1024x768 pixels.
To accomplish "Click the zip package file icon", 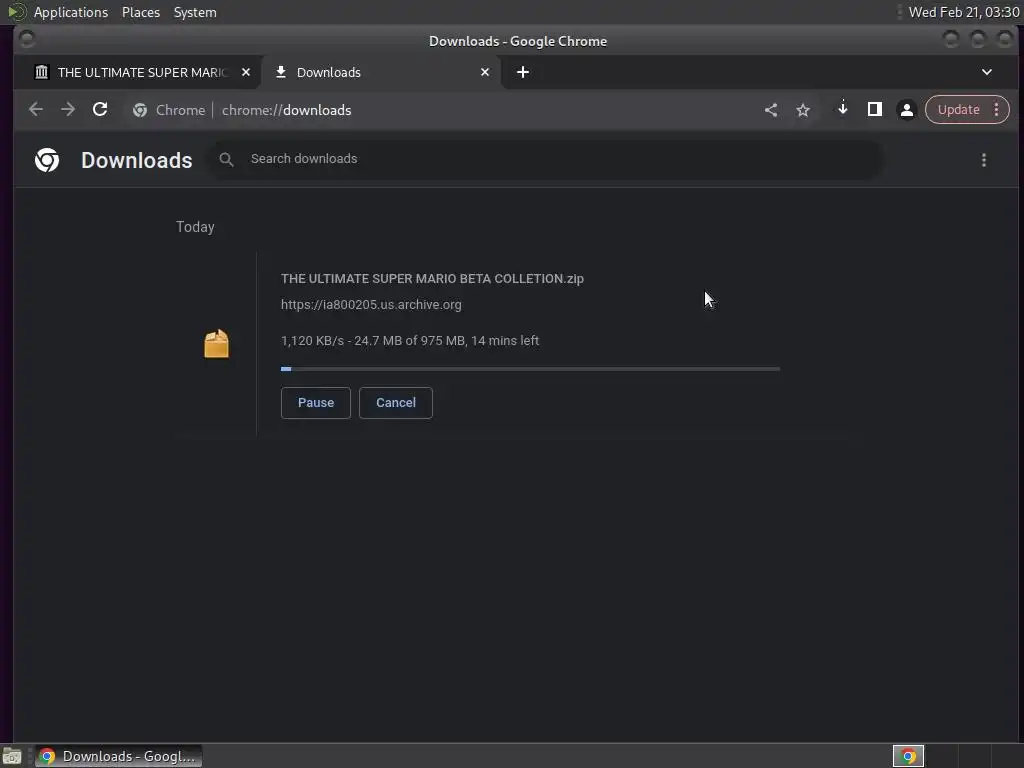I will (216, 344).
